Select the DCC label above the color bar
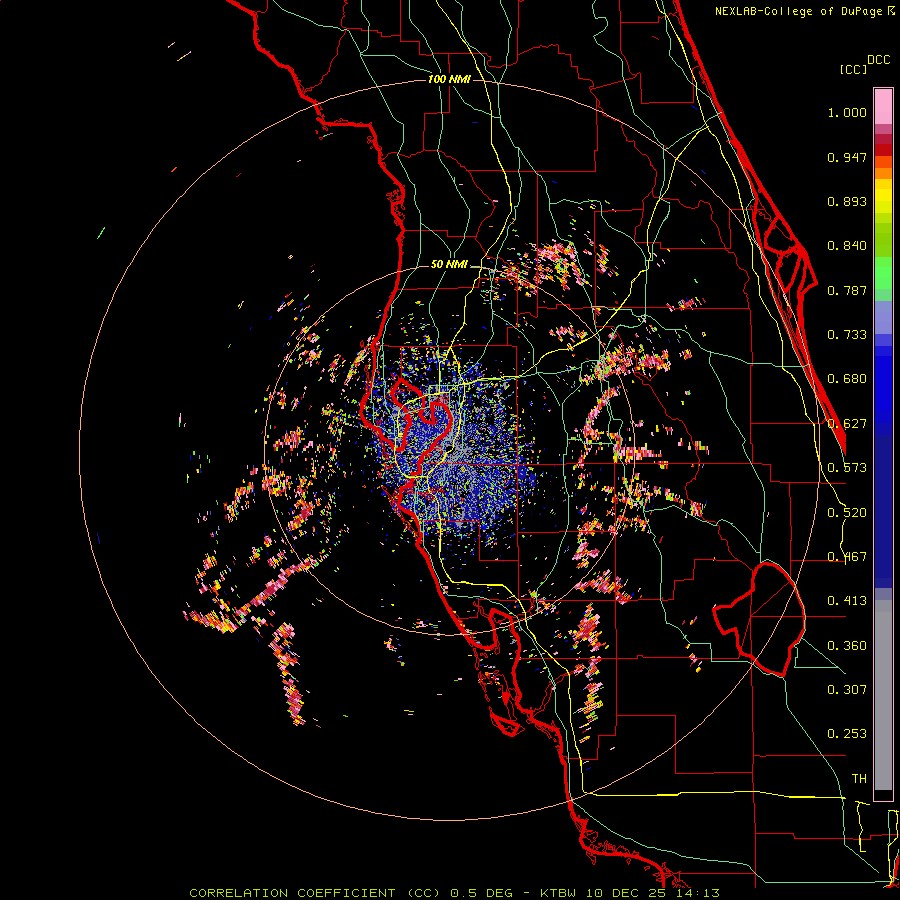The image size is (900, 900). 879,60
